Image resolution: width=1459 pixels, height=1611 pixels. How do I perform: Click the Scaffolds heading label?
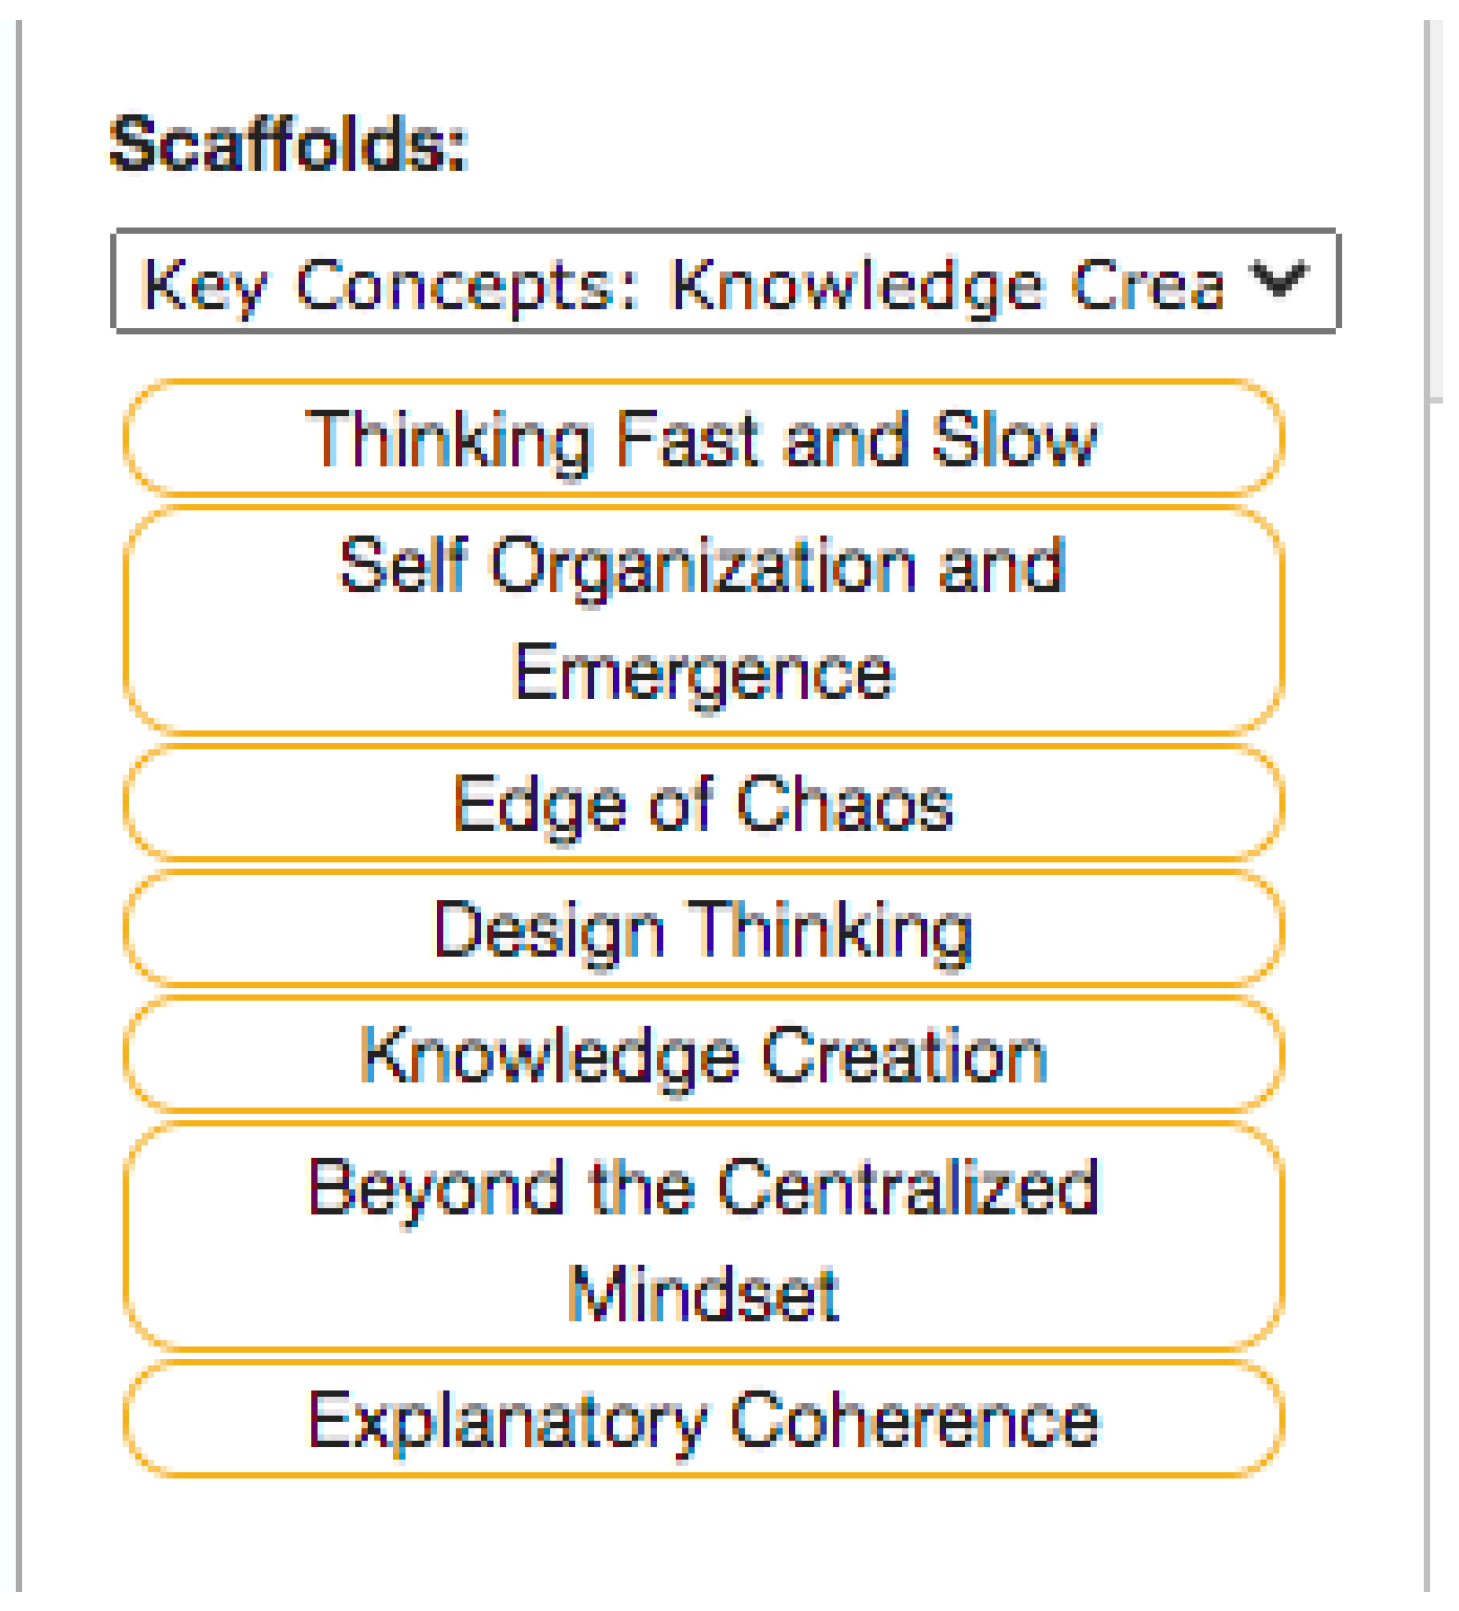pyautogui.click(x=288, y=144)
